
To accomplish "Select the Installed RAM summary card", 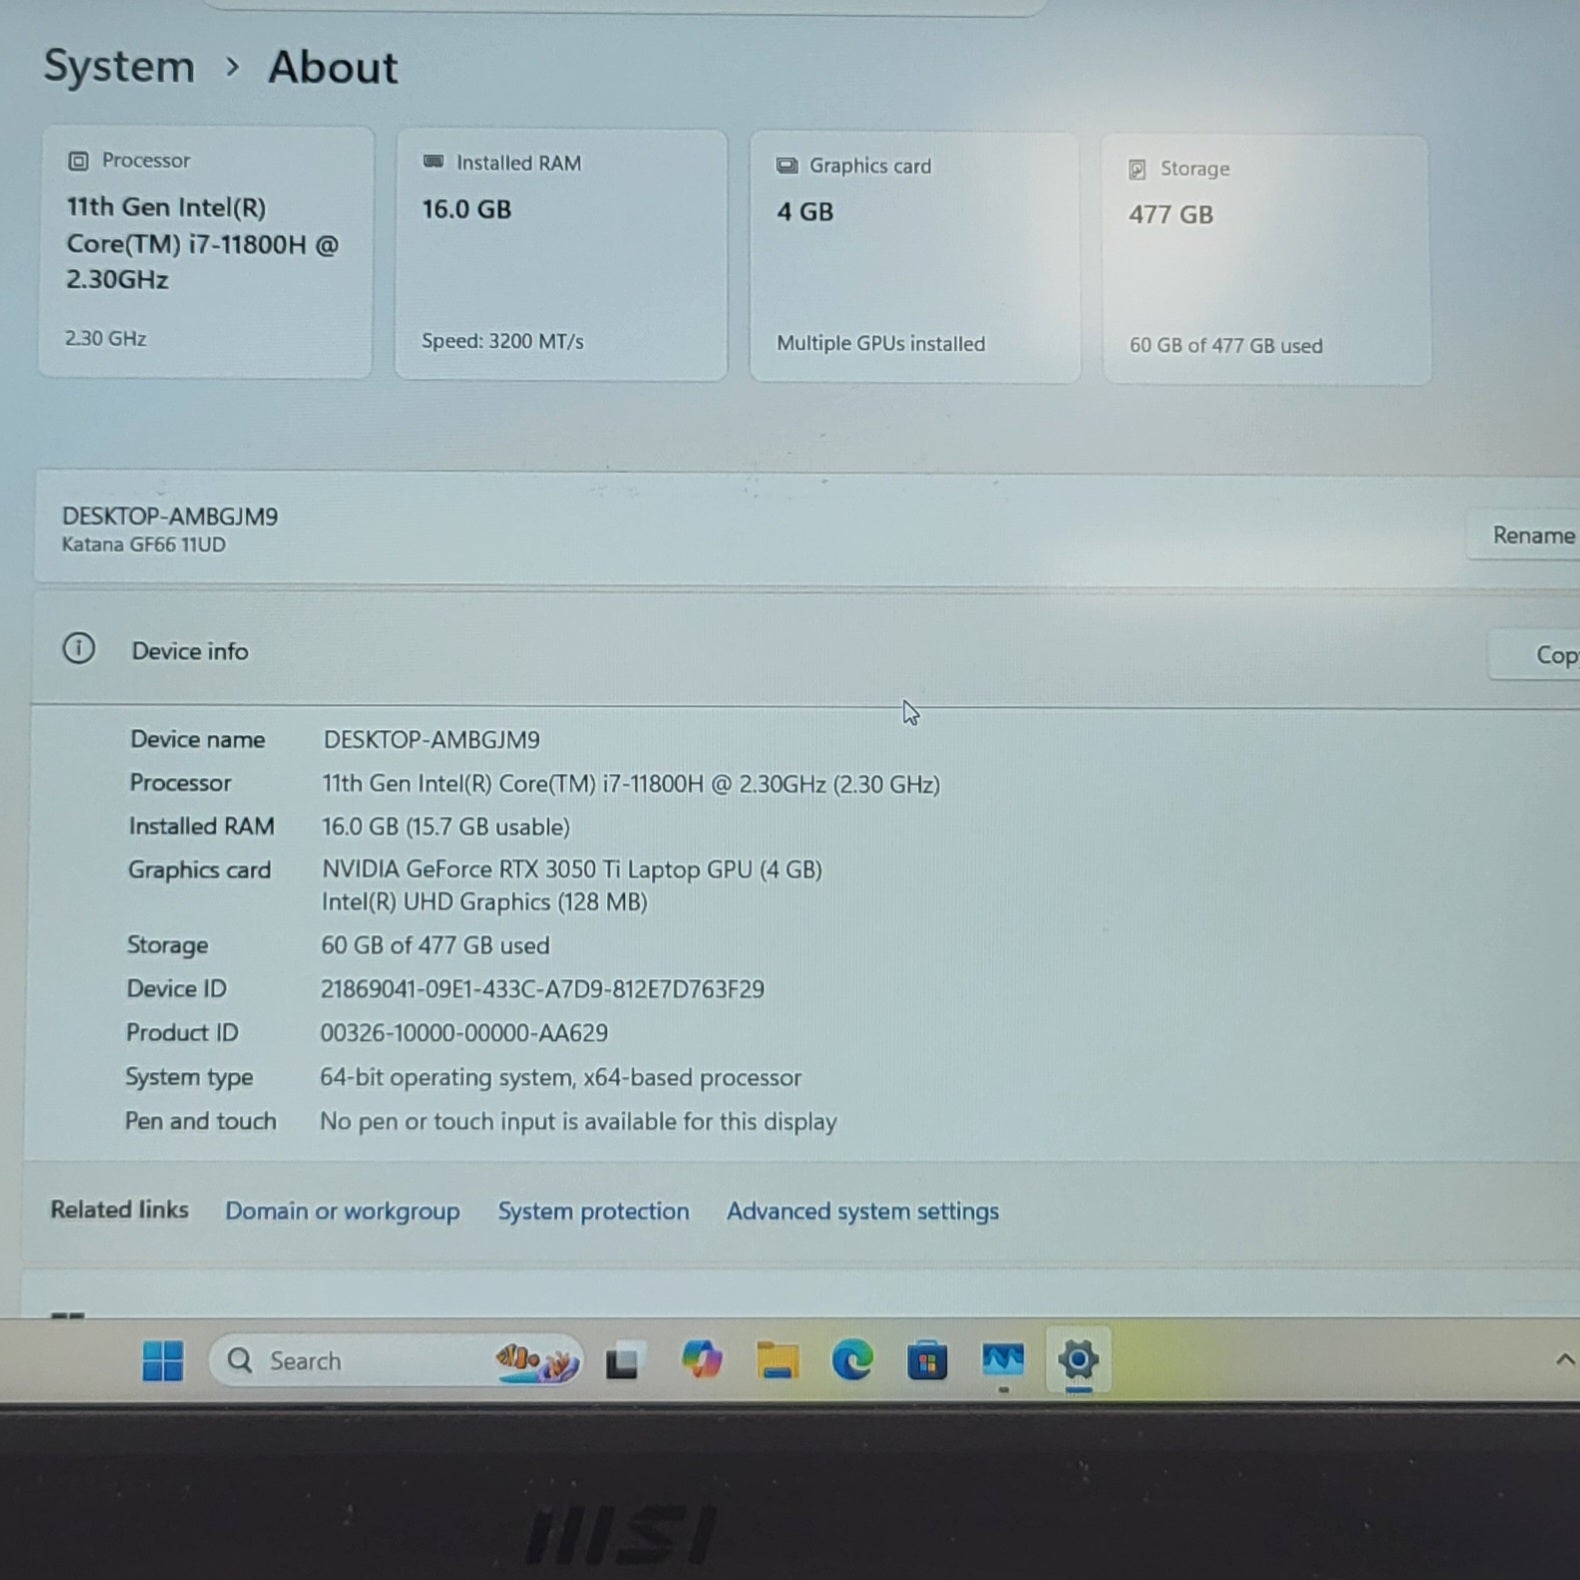I will 561,255.
